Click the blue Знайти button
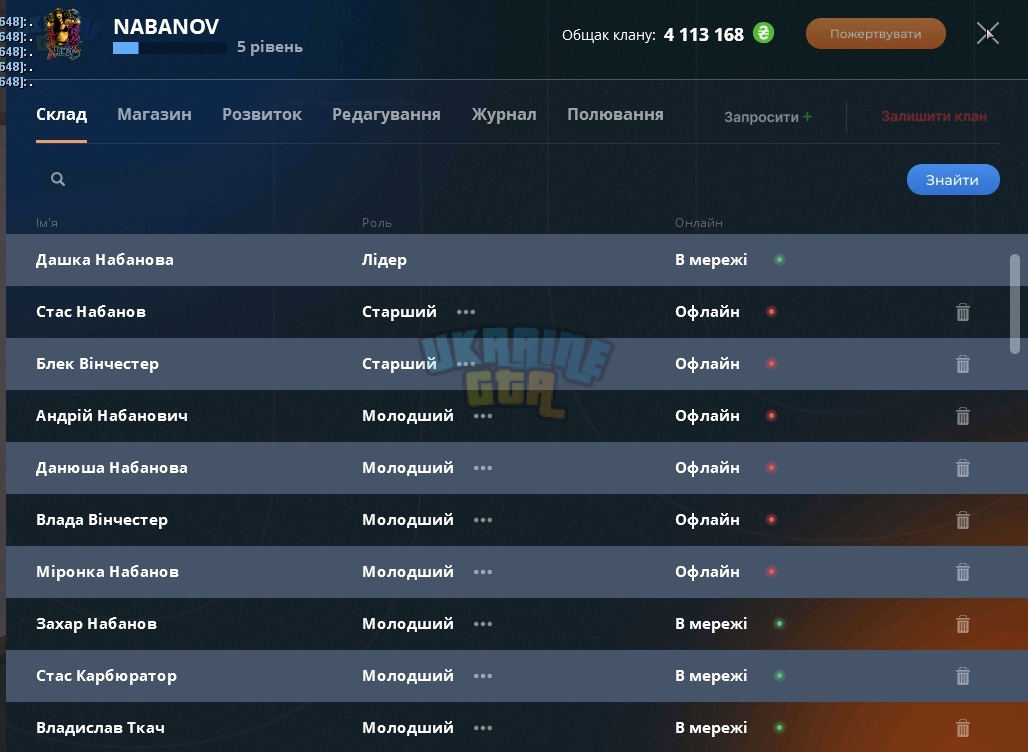 (953, 180)
